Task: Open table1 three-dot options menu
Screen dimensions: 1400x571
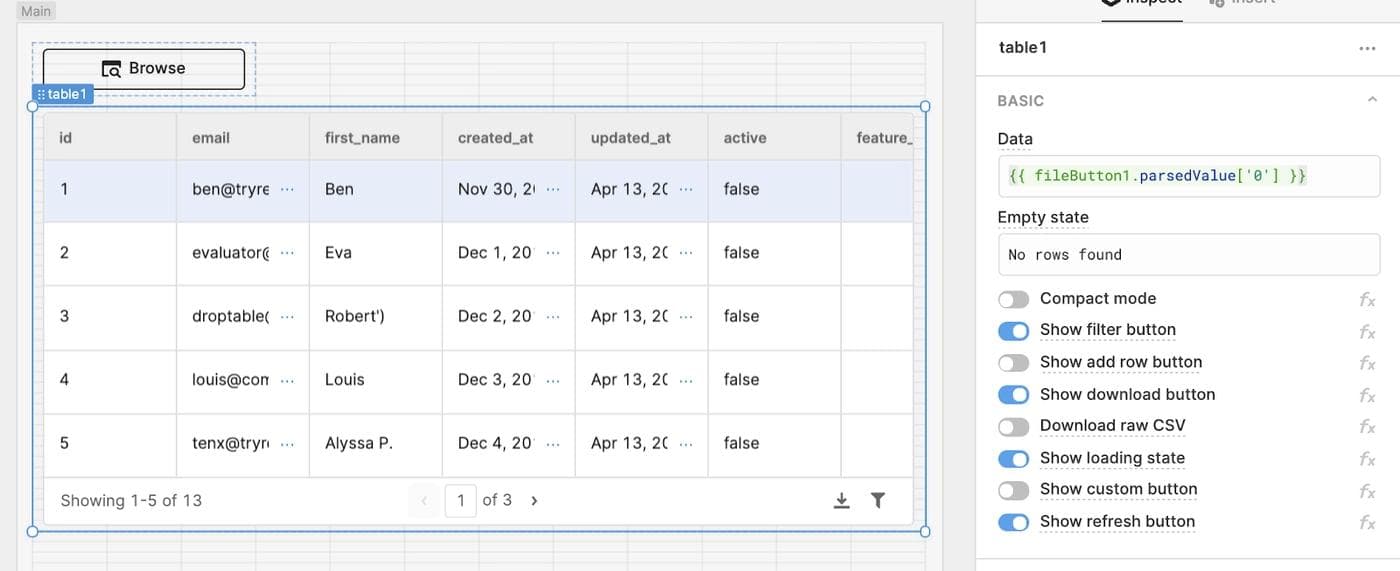Action: click(1367, 48)
